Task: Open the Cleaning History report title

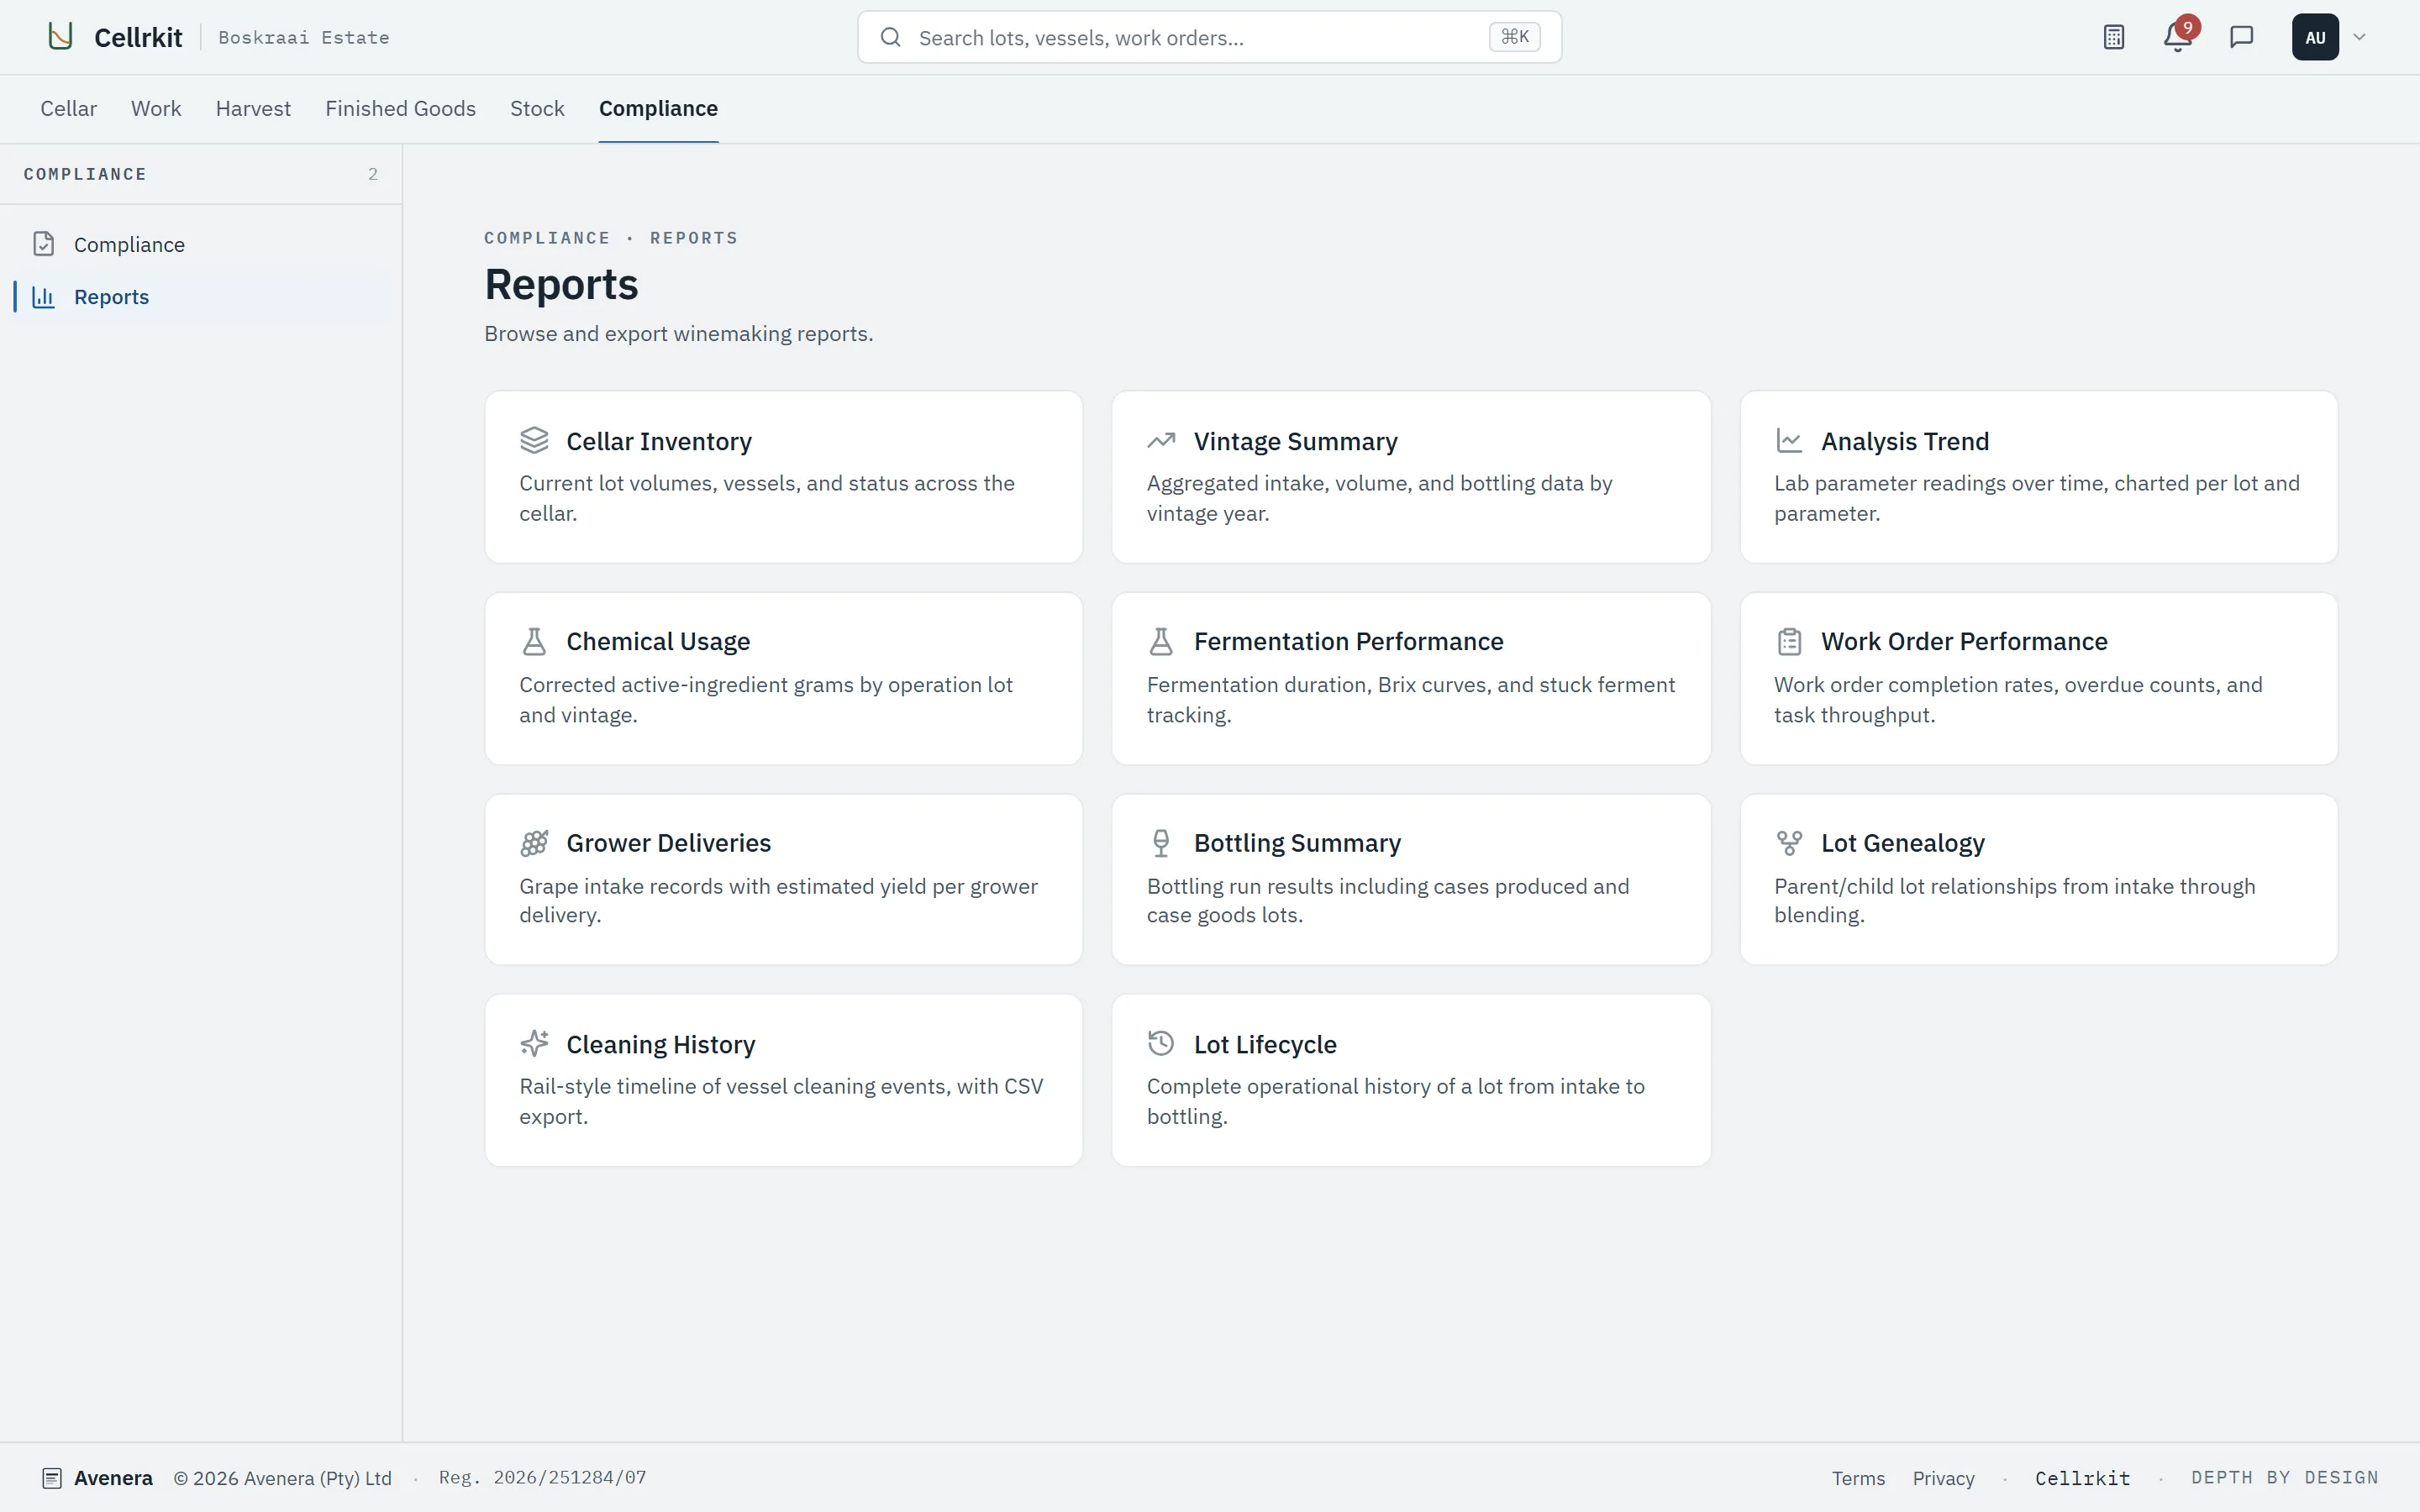Action: tap(660, 1044)
